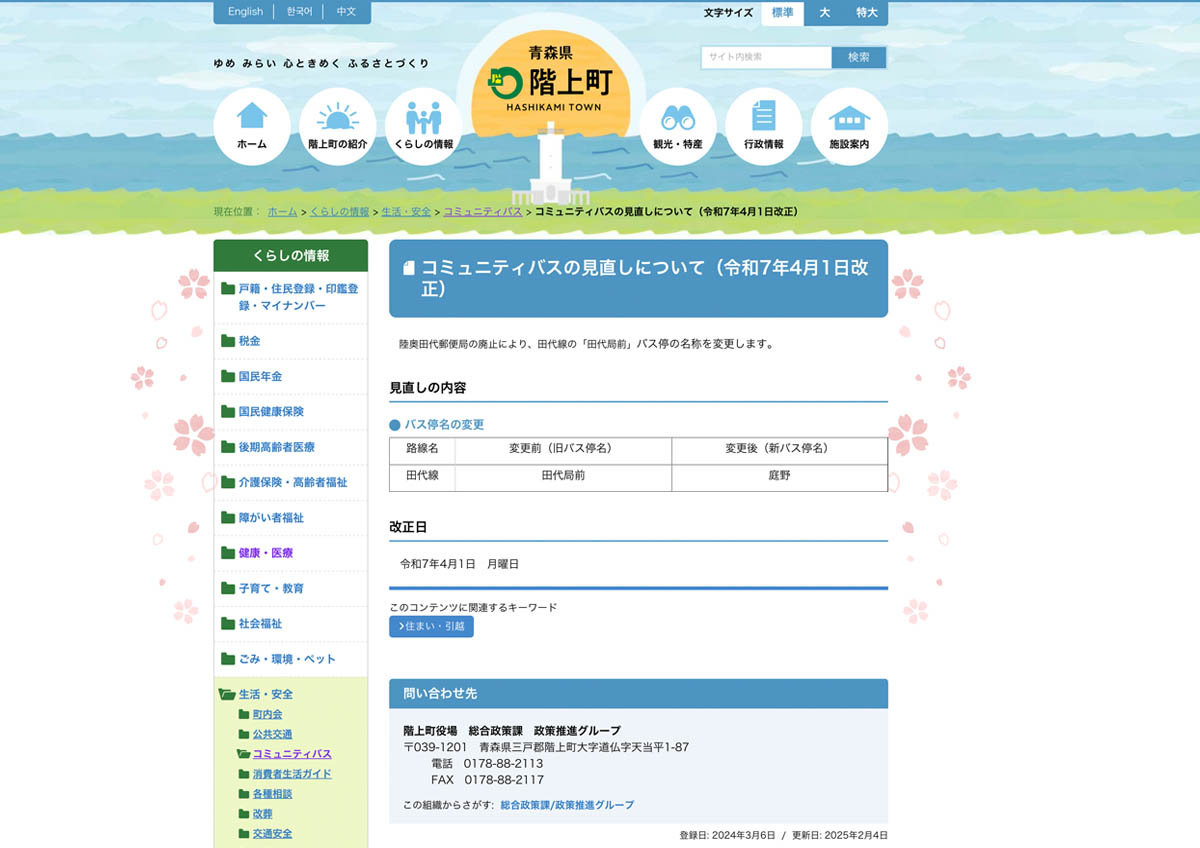Click the 田代局前 table cell
Screen dimensions: 1200x848
[563, 477]
